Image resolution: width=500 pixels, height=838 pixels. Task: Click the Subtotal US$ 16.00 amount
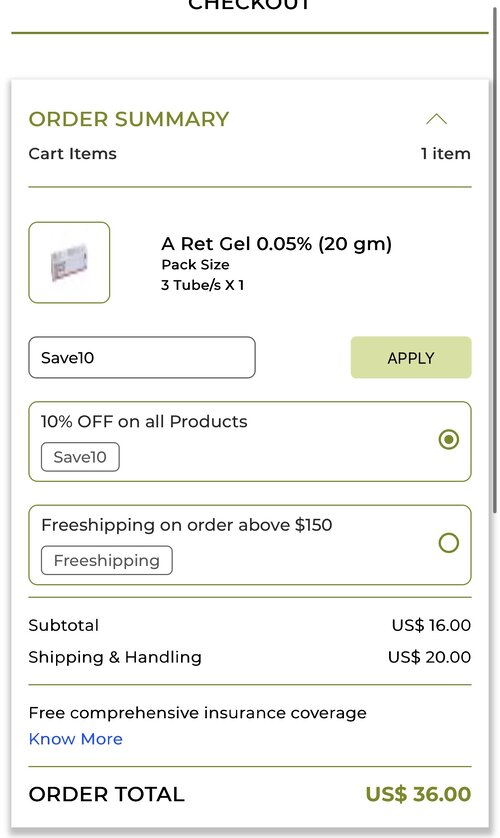431,625
